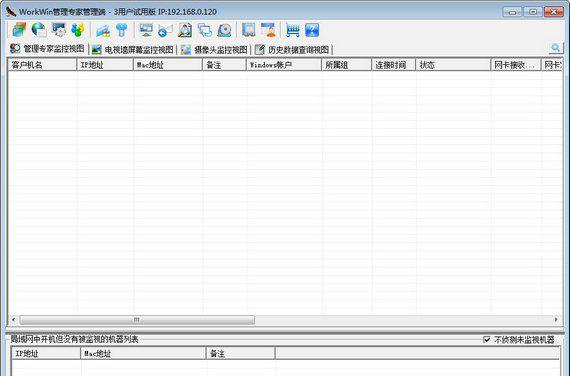570x376 pixels.
Task: Open the mail envelope toolbar icon
Action: point(165,30)
